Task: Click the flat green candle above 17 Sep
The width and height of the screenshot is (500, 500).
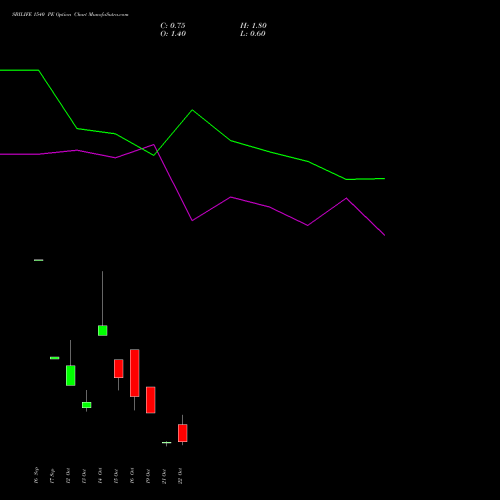Action: (x=55, y=358)
